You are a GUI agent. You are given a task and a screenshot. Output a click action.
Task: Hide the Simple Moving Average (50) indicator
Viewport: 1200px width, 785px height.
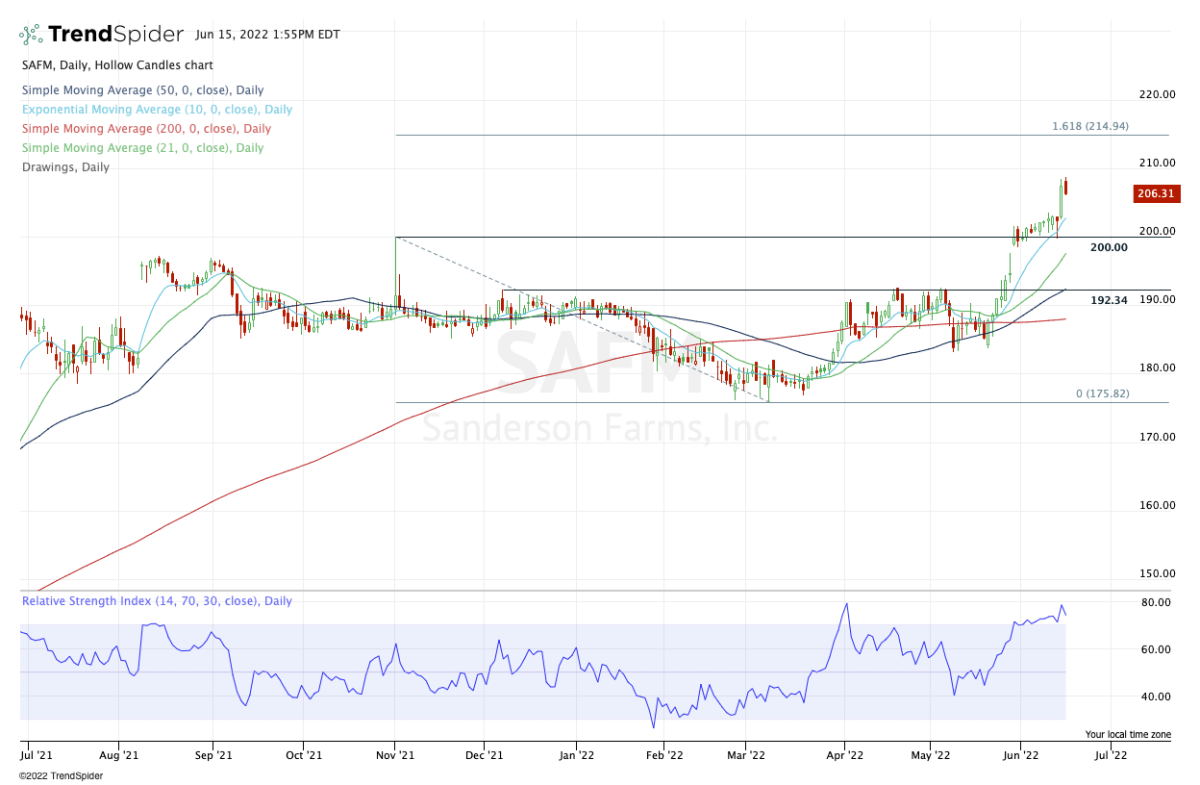(x=141, y=90)
